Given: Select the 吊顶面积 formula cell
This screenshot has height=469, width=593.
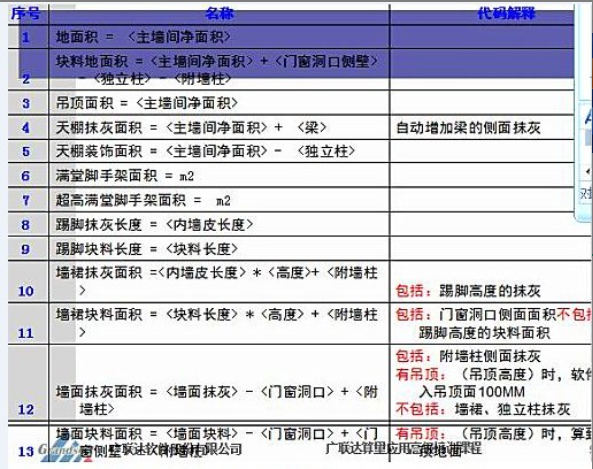Looking at the screenshot, I should [x=219, y=103].
